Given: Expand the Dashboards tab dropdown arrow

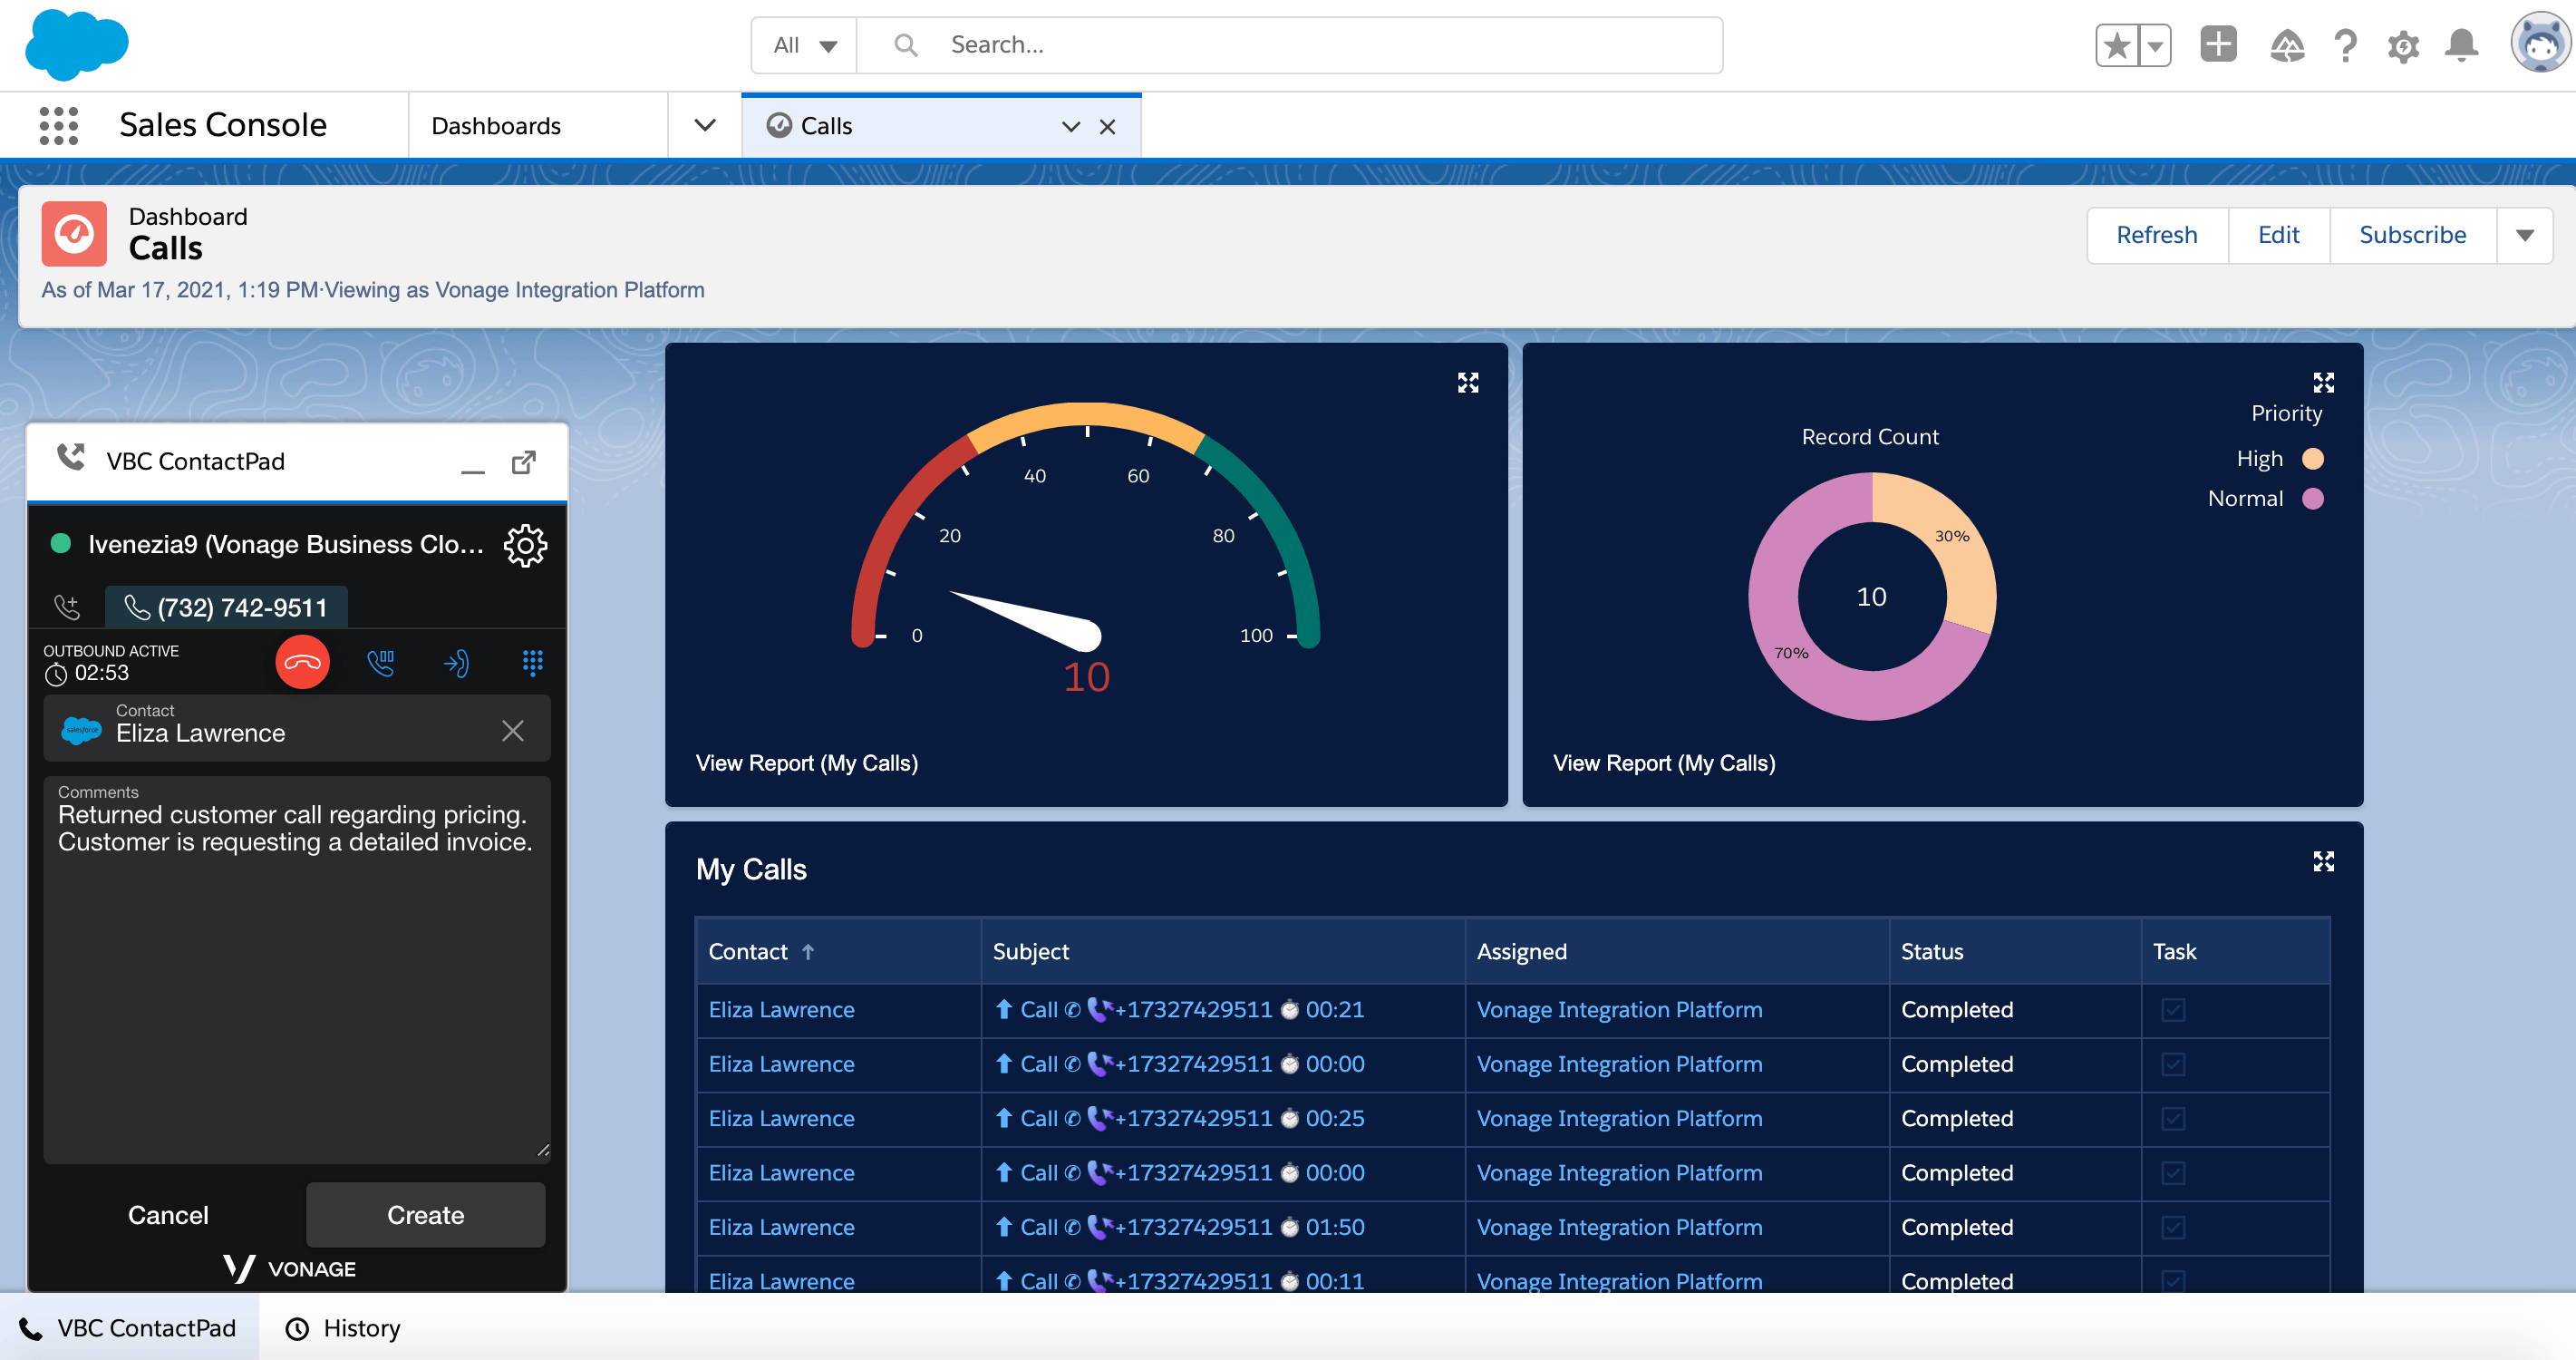Looking at the screenshot, I should pos(703,124).
